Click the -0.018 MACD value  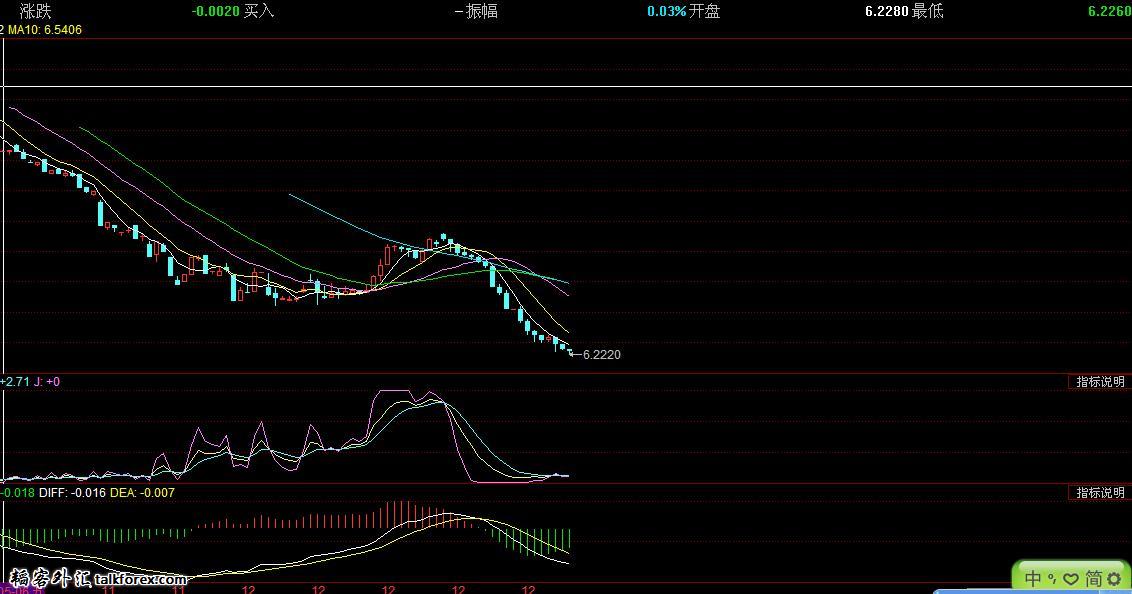(x=17, y=493)
